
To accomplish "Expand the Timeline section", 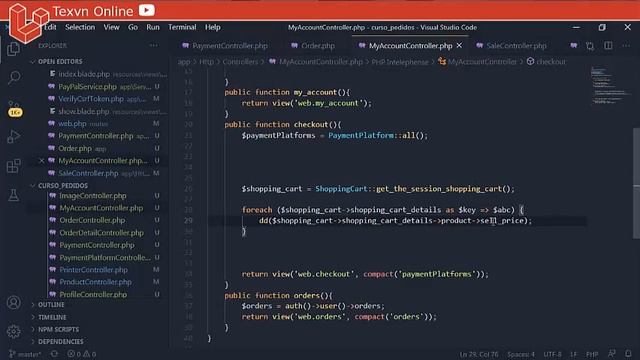I will tap(52, 317).
